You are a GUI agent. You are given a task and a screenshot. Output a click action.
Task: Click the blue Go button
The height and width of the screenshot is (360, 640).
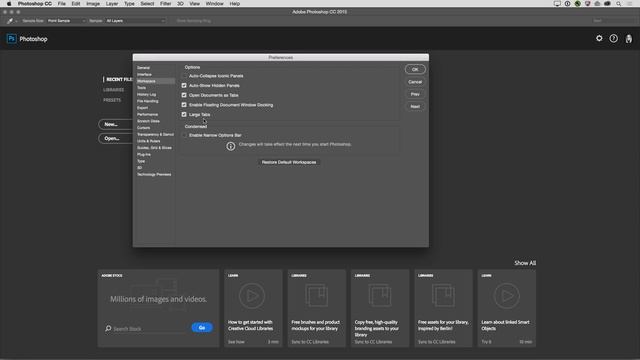[202, 328]
